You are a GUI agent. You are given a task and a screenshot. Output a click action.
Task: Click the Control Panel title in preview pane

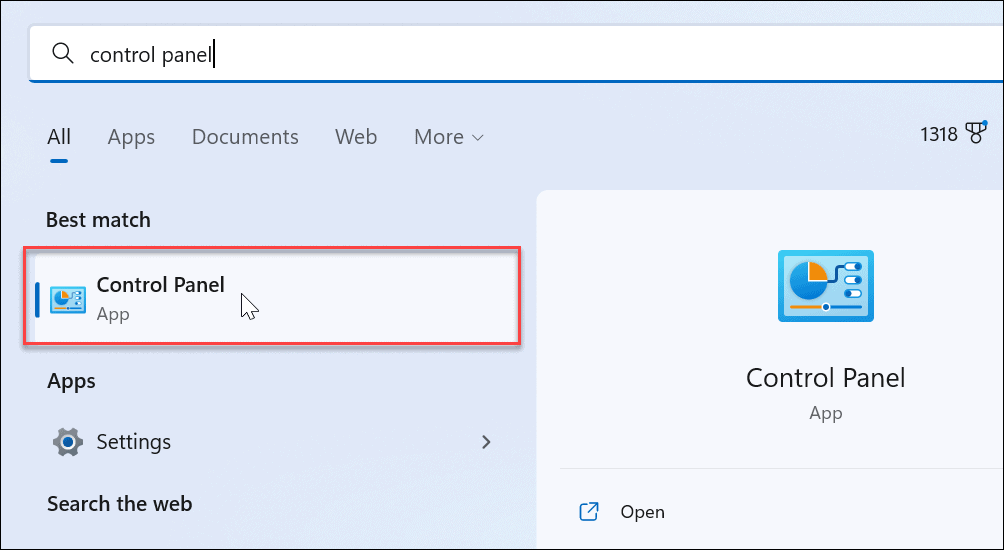point(825,378)
